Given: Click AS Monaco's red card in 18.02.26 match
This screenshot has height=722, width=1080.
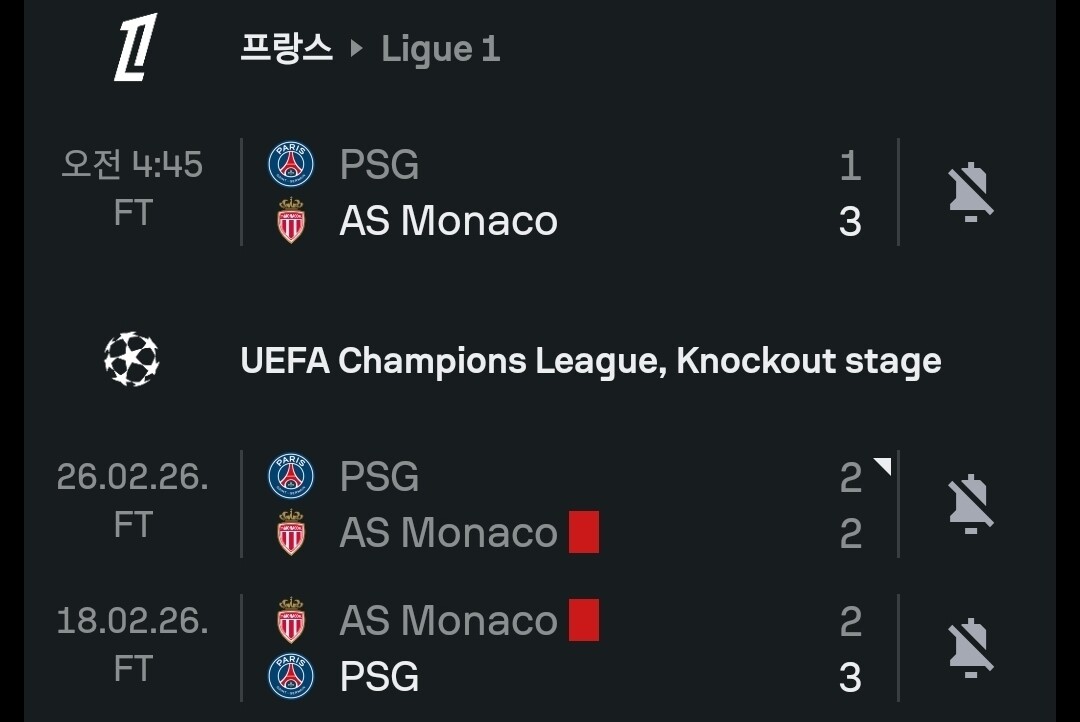Looking at the screenshot, I should (584, 621).
